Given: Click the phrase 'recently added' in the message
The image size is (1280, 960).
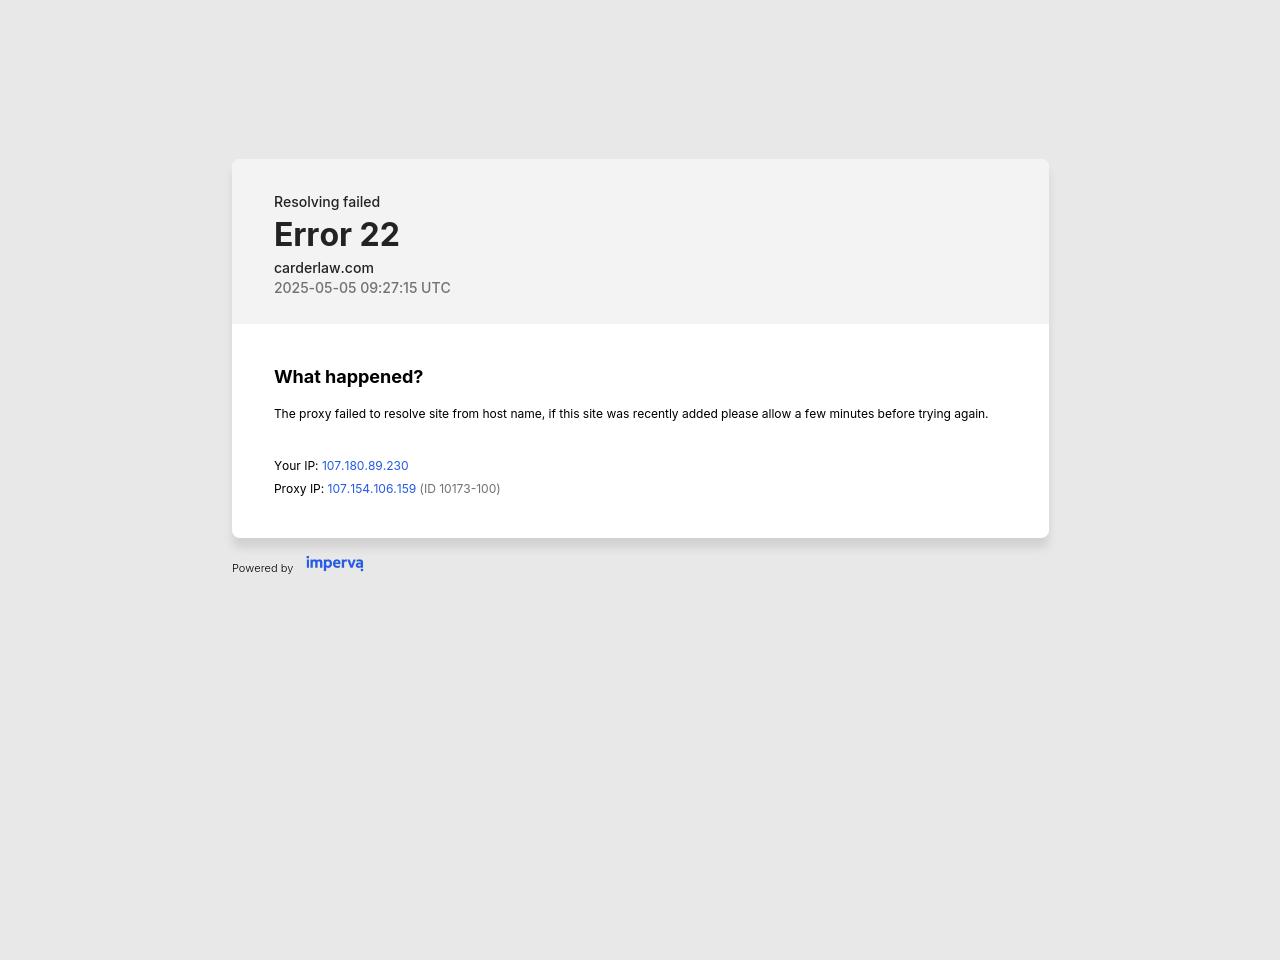Looking at the screenshot, I should [675, 414].
